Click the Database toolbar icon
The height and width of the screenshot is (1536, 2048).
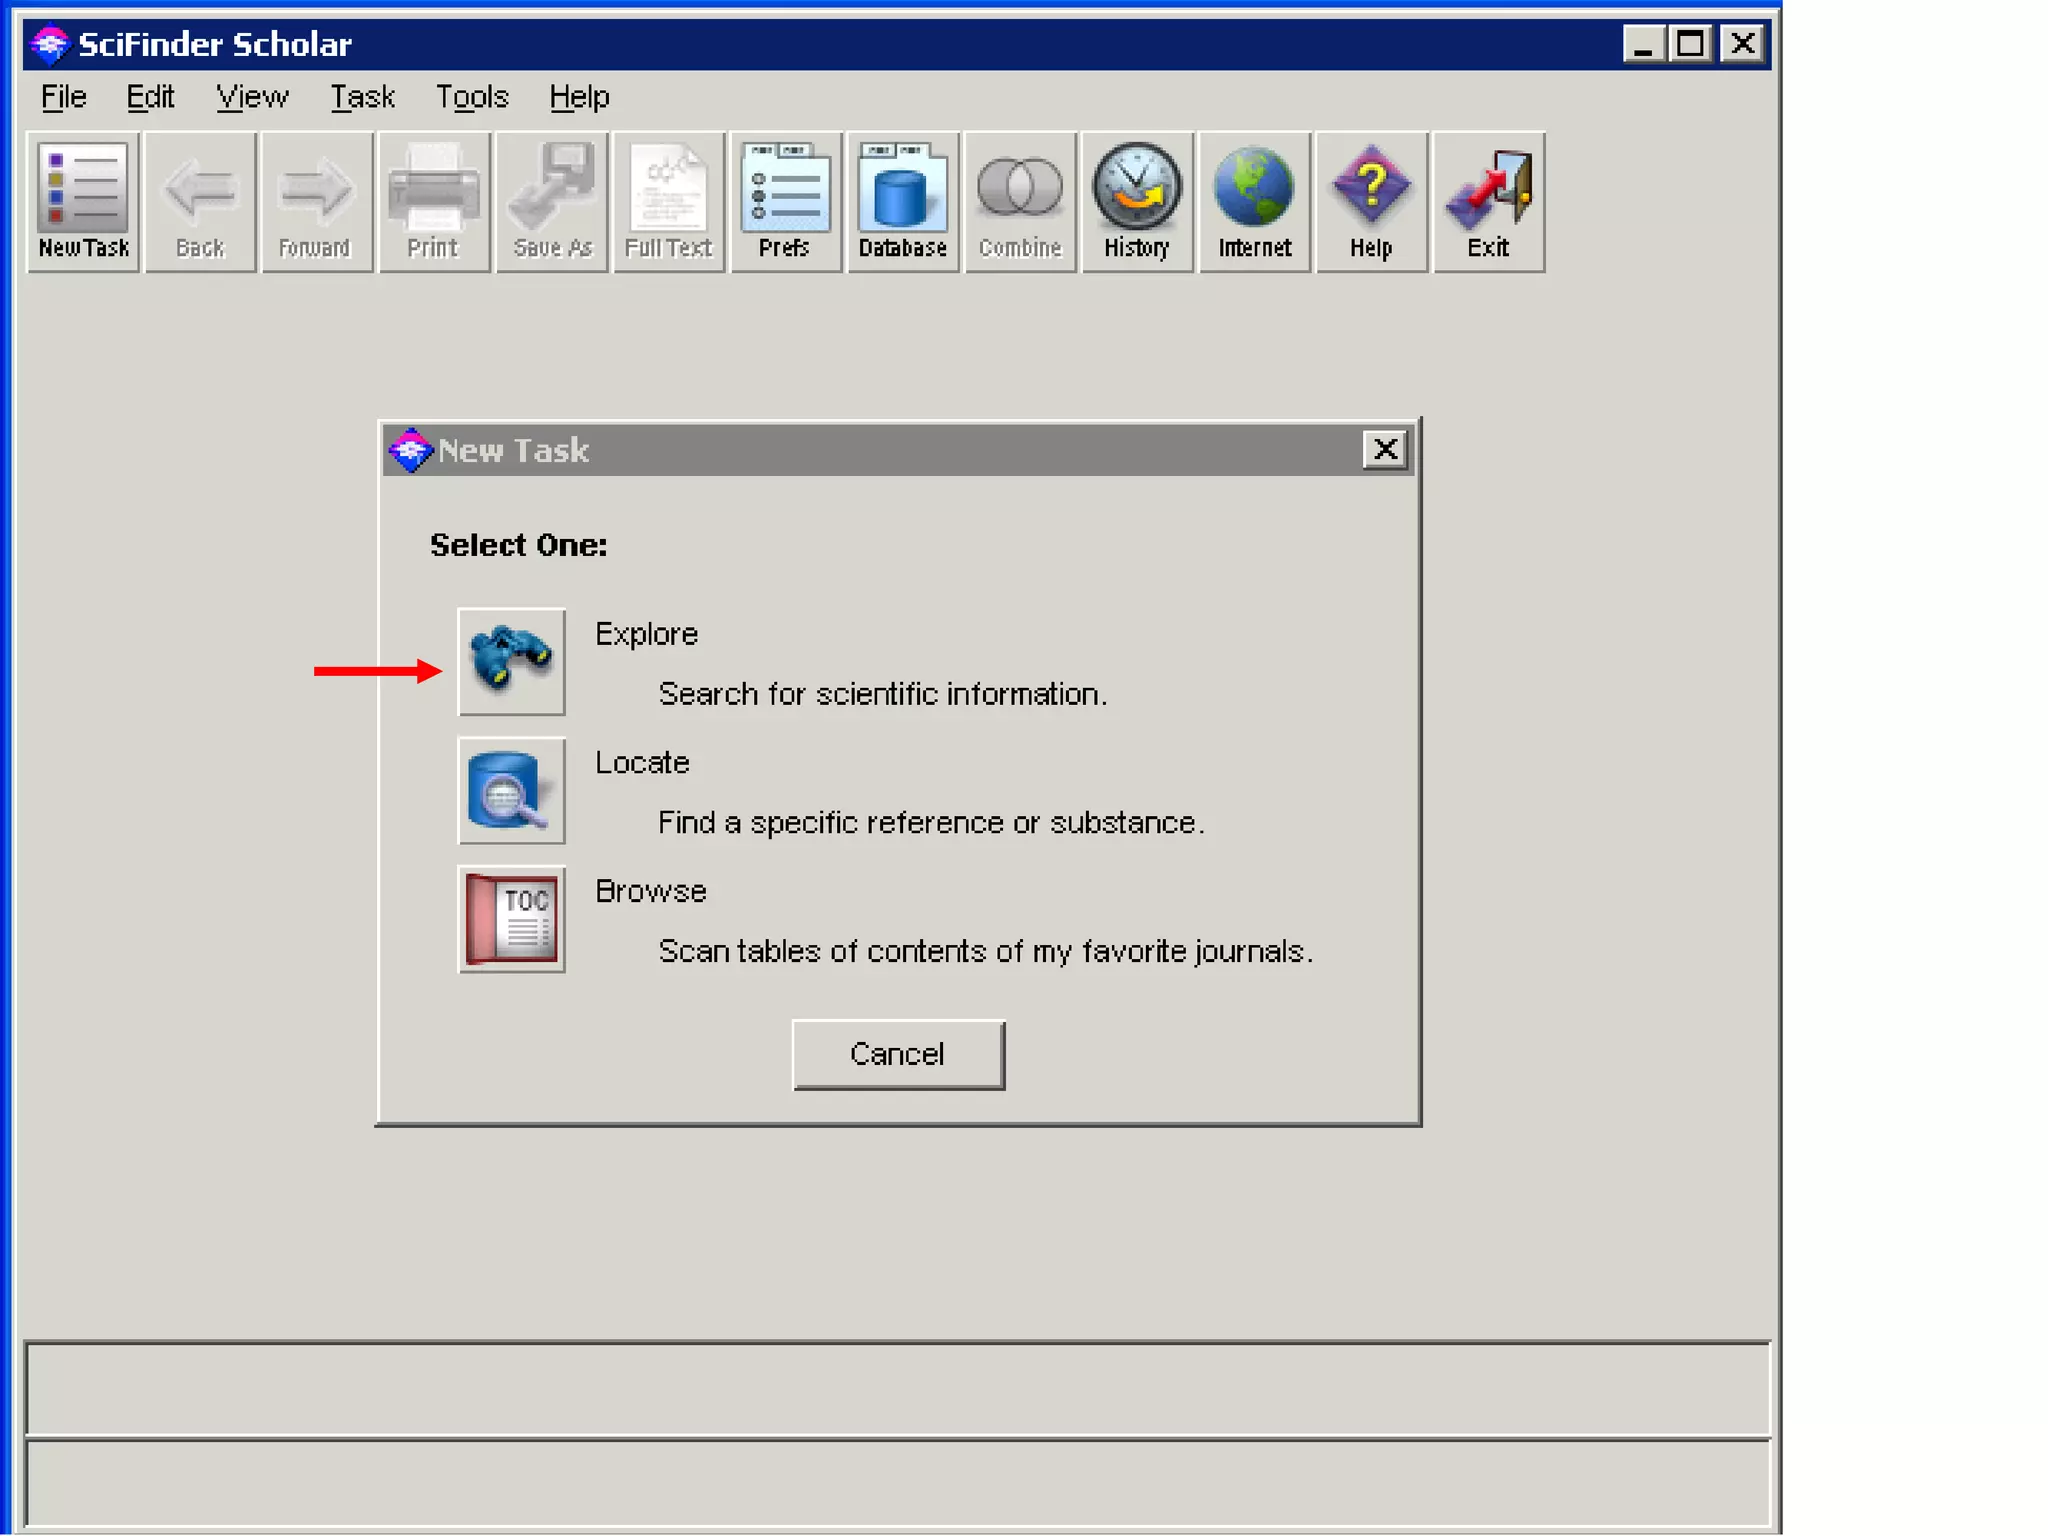(x=902, y=202)
